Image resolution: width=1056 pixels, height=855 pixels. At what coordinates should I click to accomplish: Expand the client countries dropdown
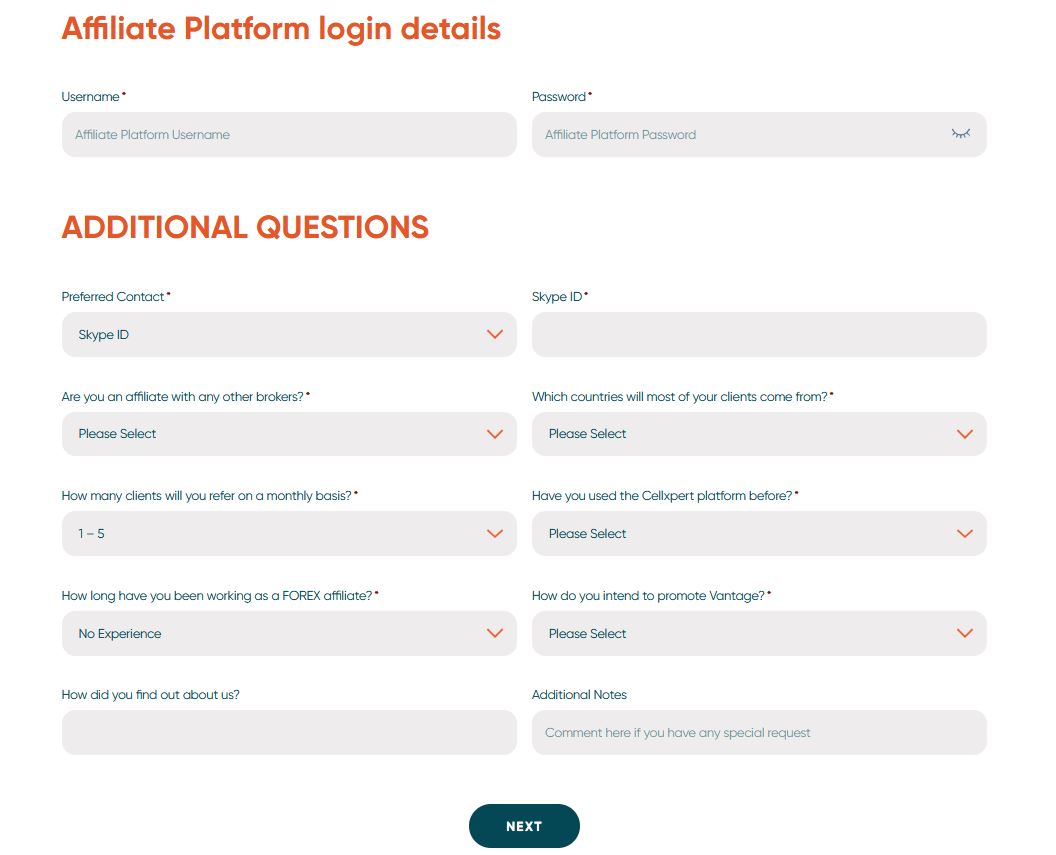click(x=759, y=434)
